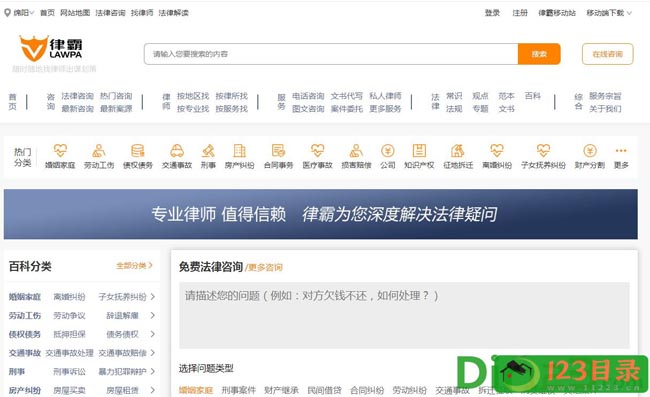Open the 绵阳 city dropdown
Screen dimensions: 650x397
pos(23,13)
